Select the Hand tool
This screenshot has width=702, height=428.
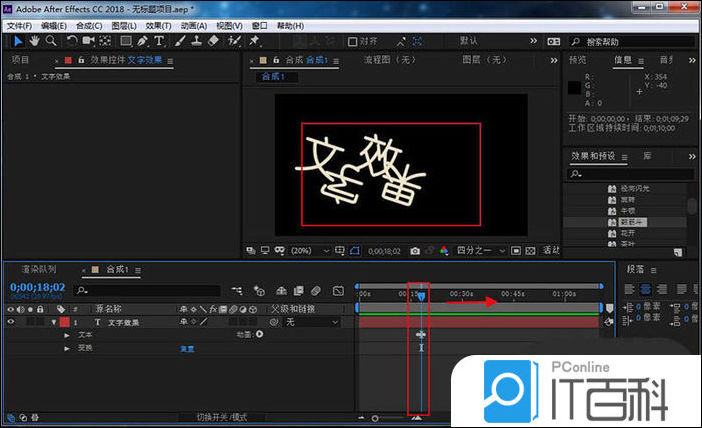pos(35,41)
